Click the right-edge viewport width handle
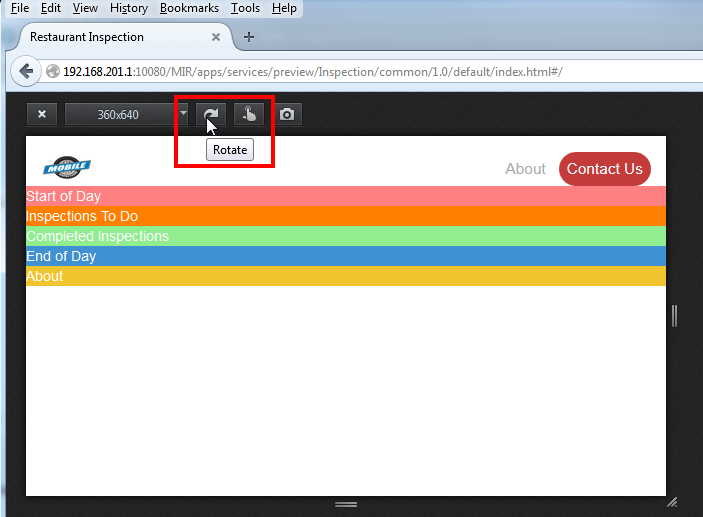The width and height of the screenshot is (703, 517). (675, 316)
